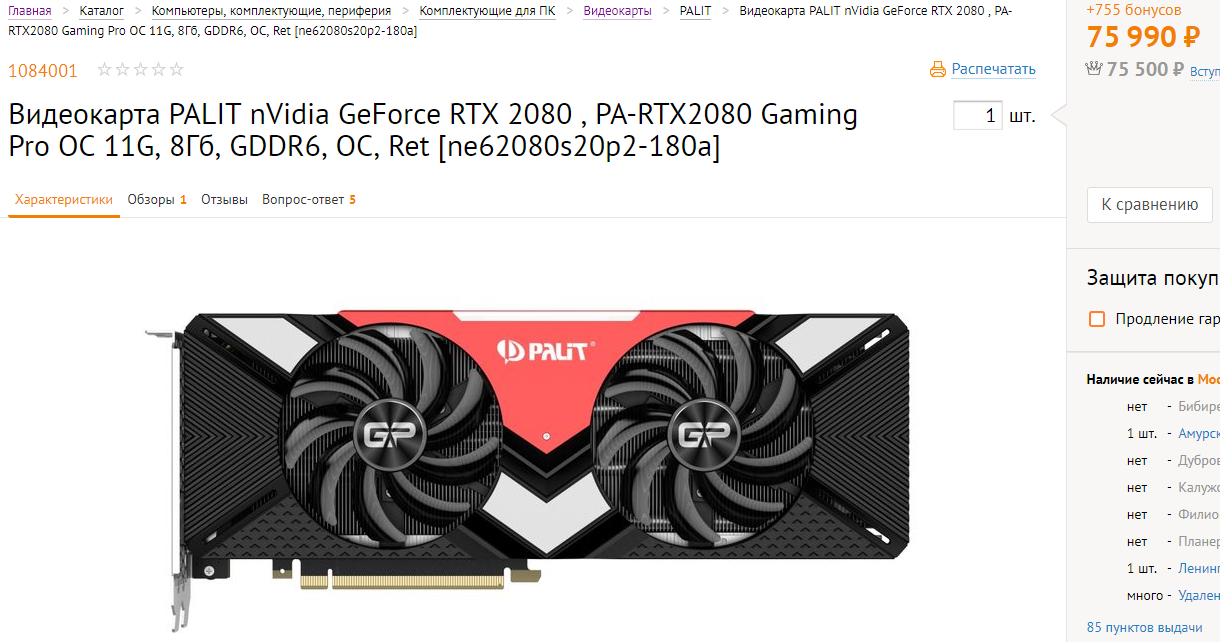Open the Каталог breadcrumb link
This screenshot has height=642, width=1220.
[102, 11]
